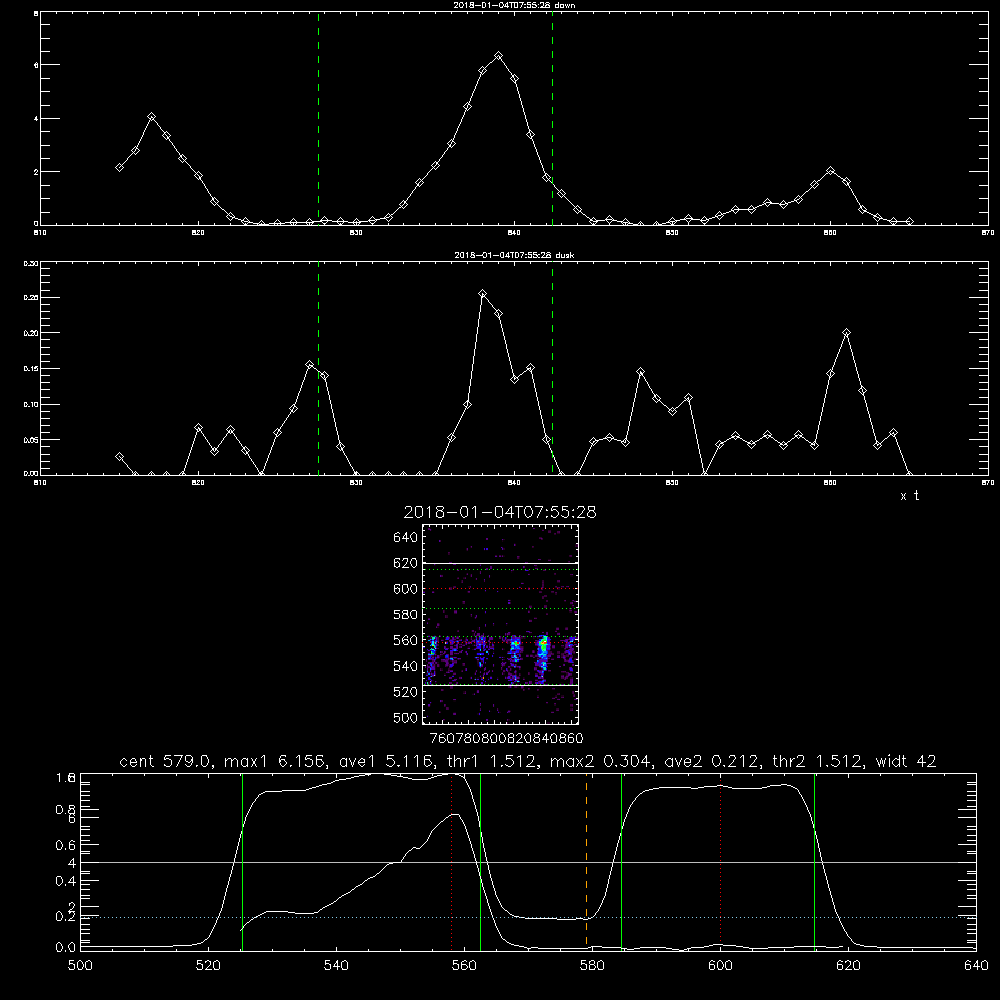Click the highest peak marker in the dawn plot
Screen dimensions: 1000x1000
[x=499, y=56]
